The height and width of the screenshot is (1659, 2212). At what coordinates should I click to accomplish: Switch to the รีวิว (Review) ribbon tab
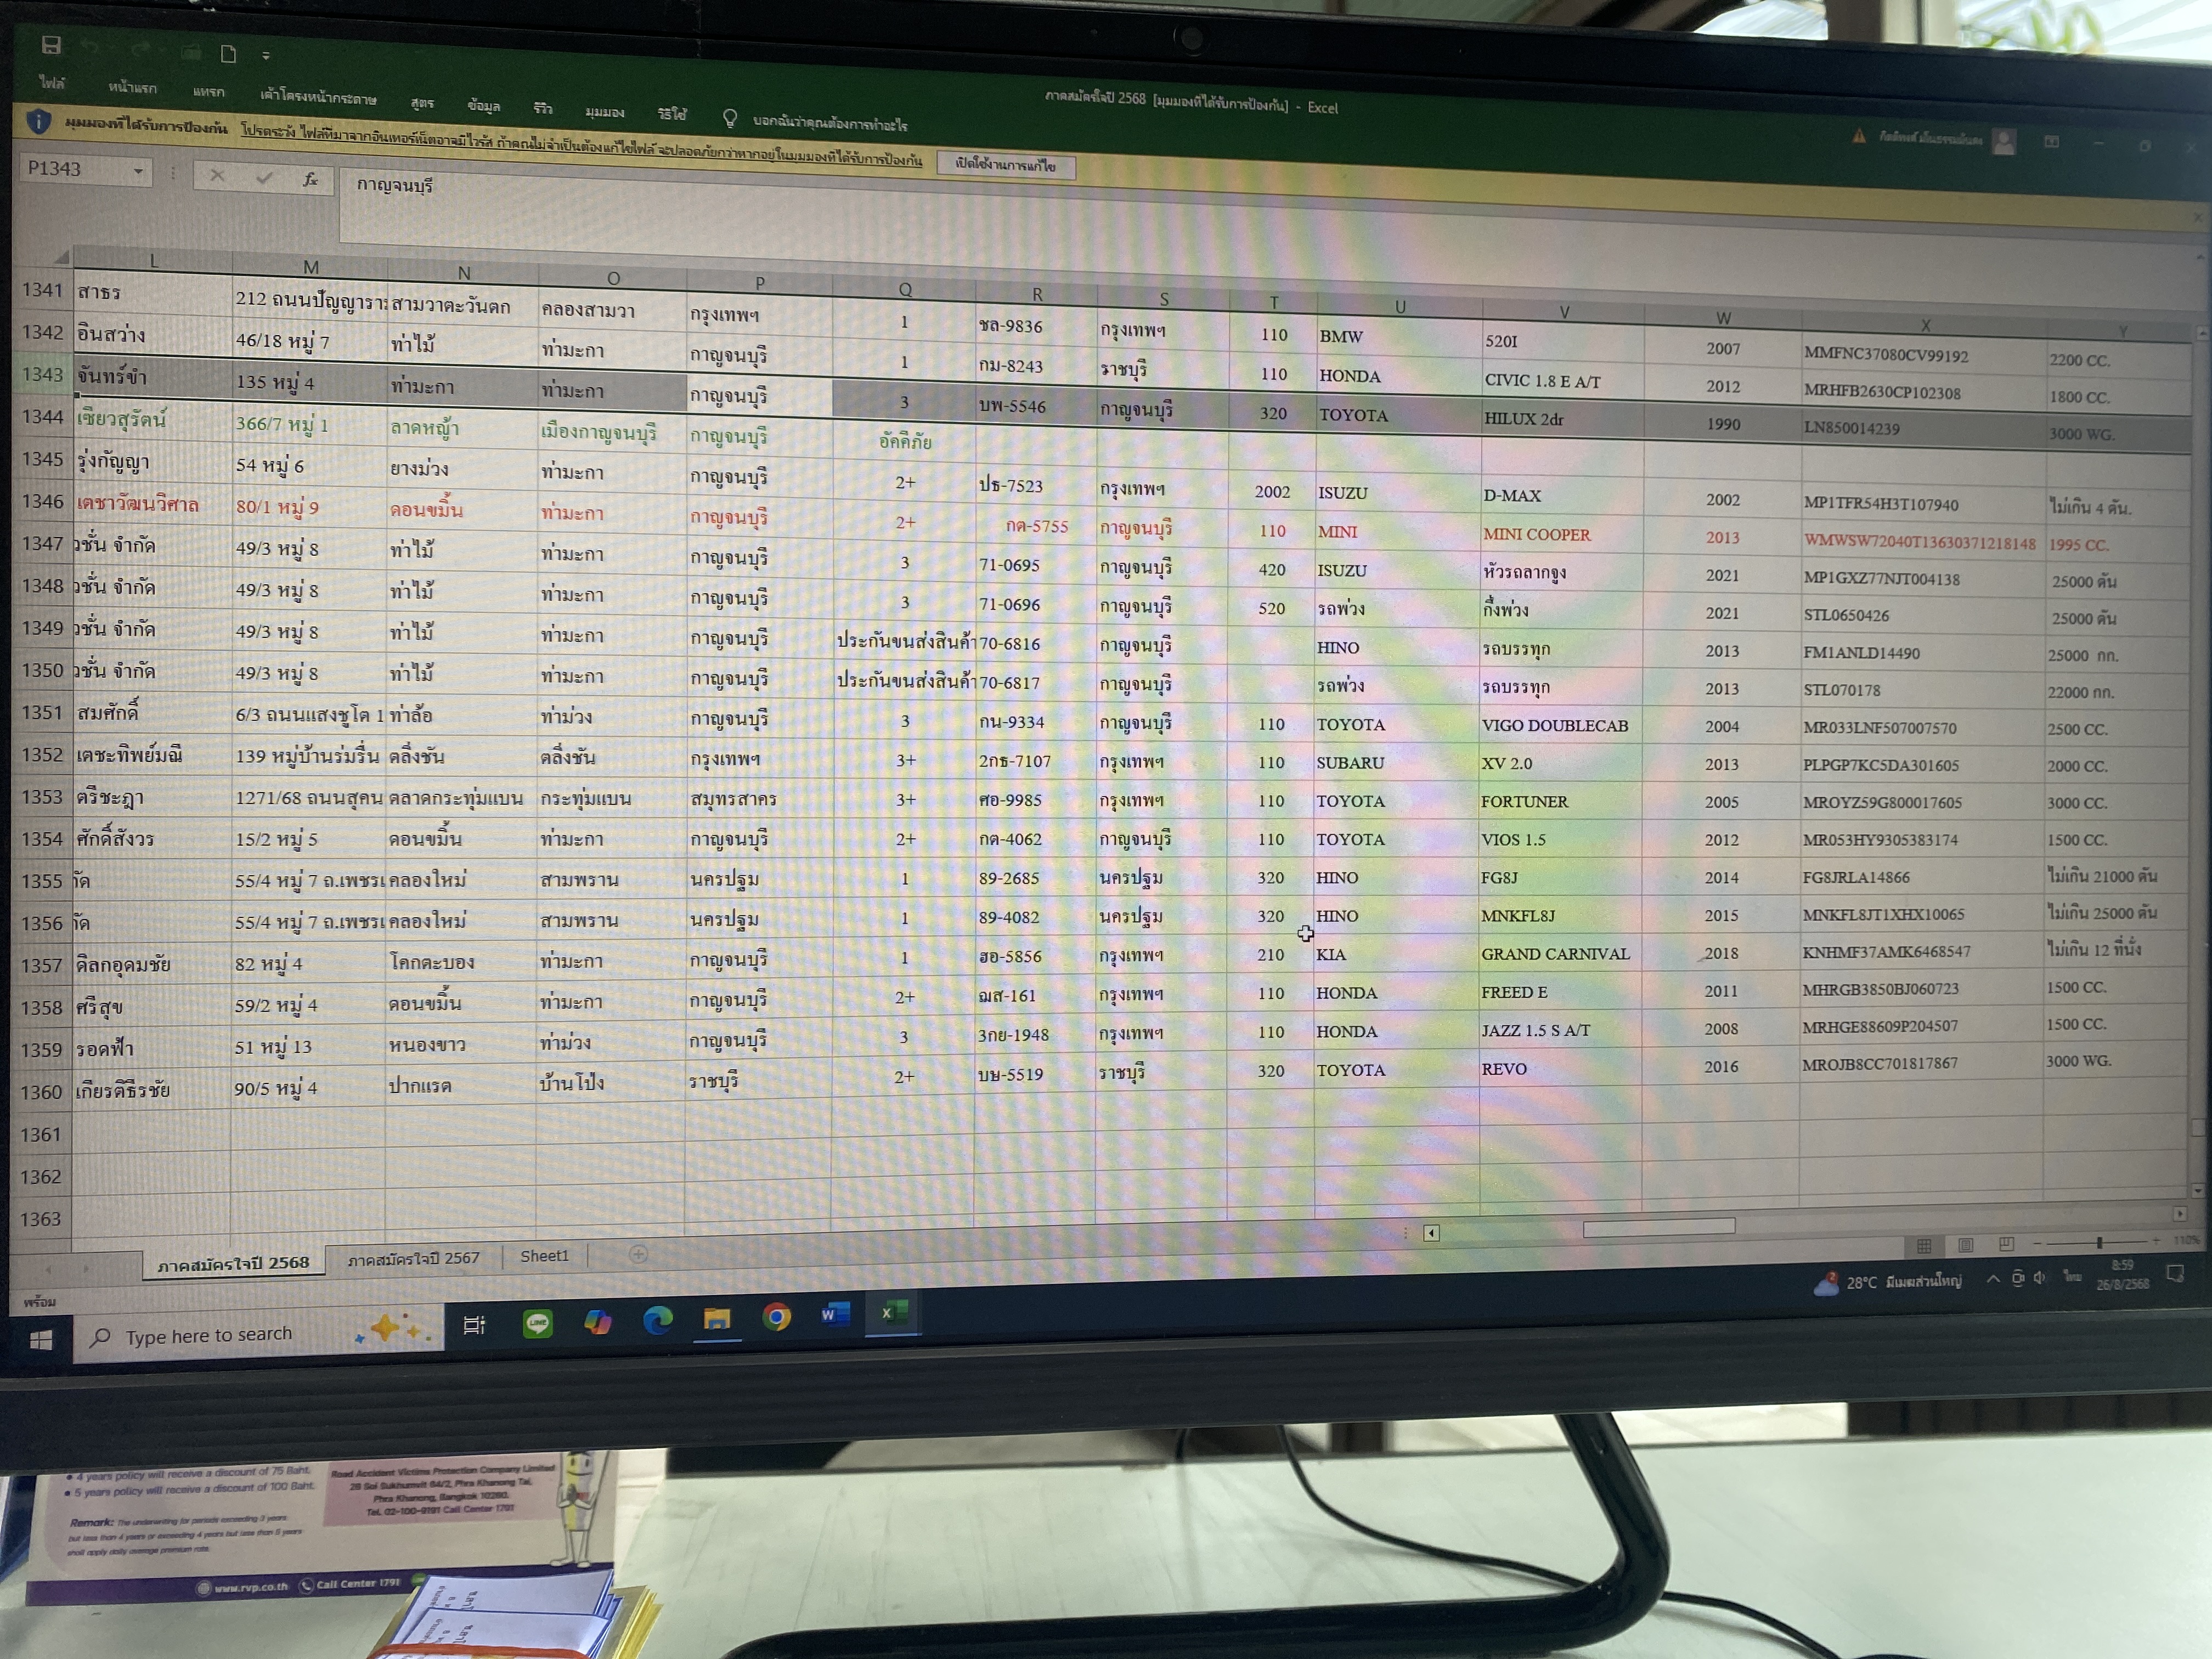(543, 108)
